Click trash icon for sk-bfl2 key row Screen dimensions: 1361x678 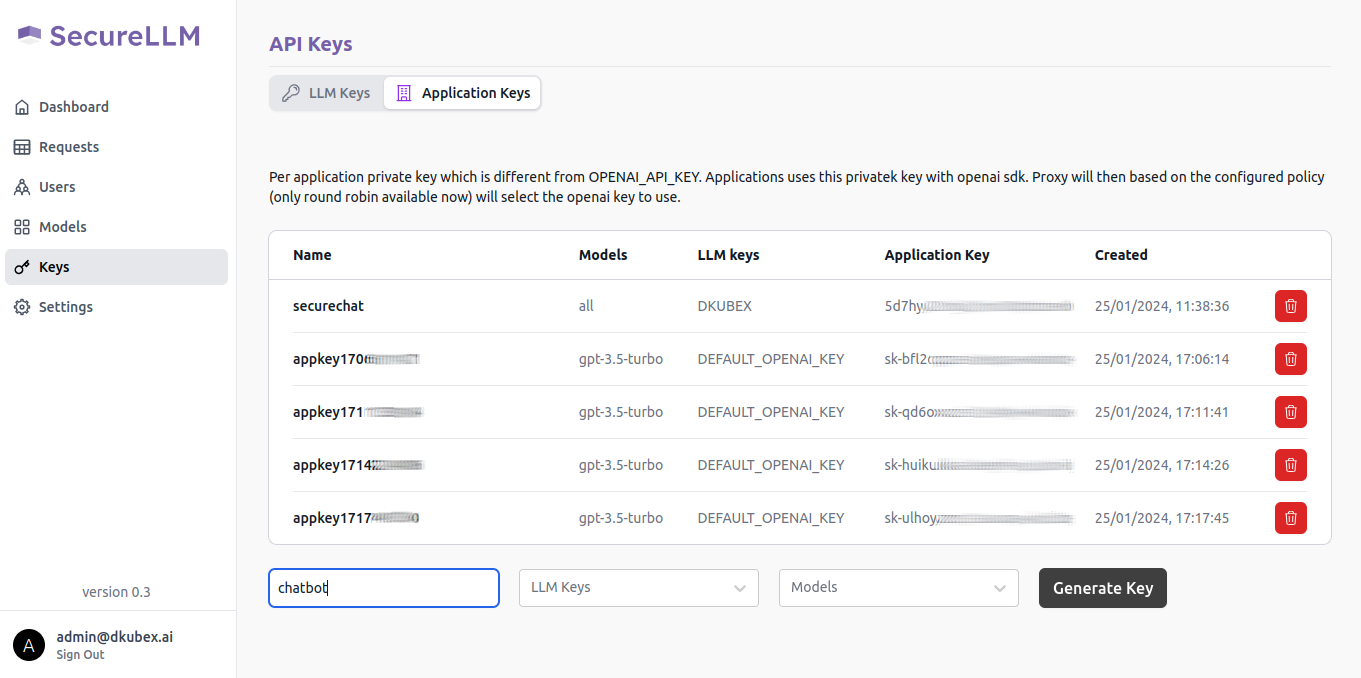click(1290, 359)
